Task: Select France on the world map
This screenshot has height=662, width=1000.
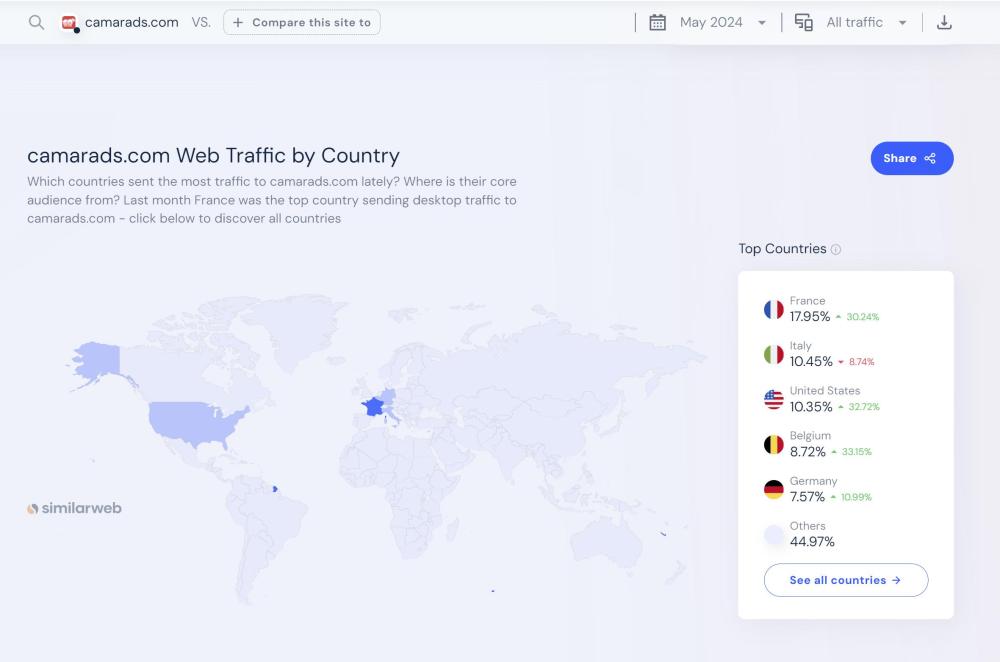Action: coord(373,406)
